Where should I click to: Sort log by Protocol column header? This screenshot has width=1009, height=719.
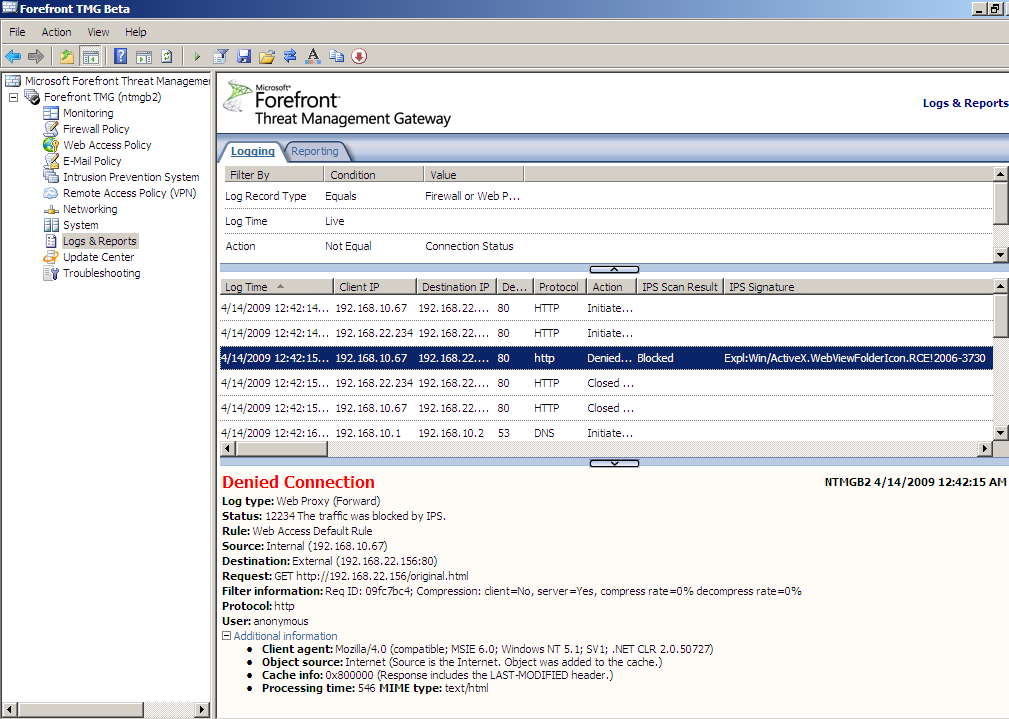559,287
